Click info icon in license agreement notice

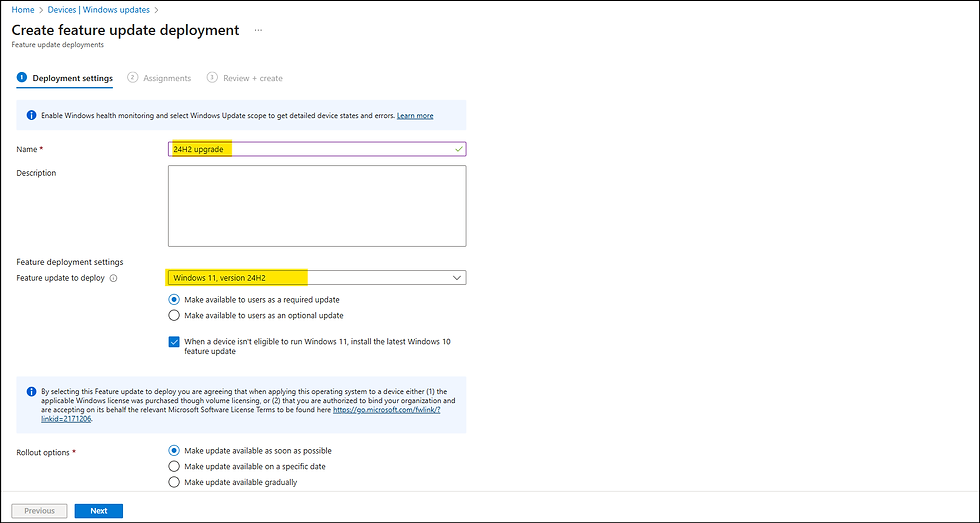(x=31, y=392)
